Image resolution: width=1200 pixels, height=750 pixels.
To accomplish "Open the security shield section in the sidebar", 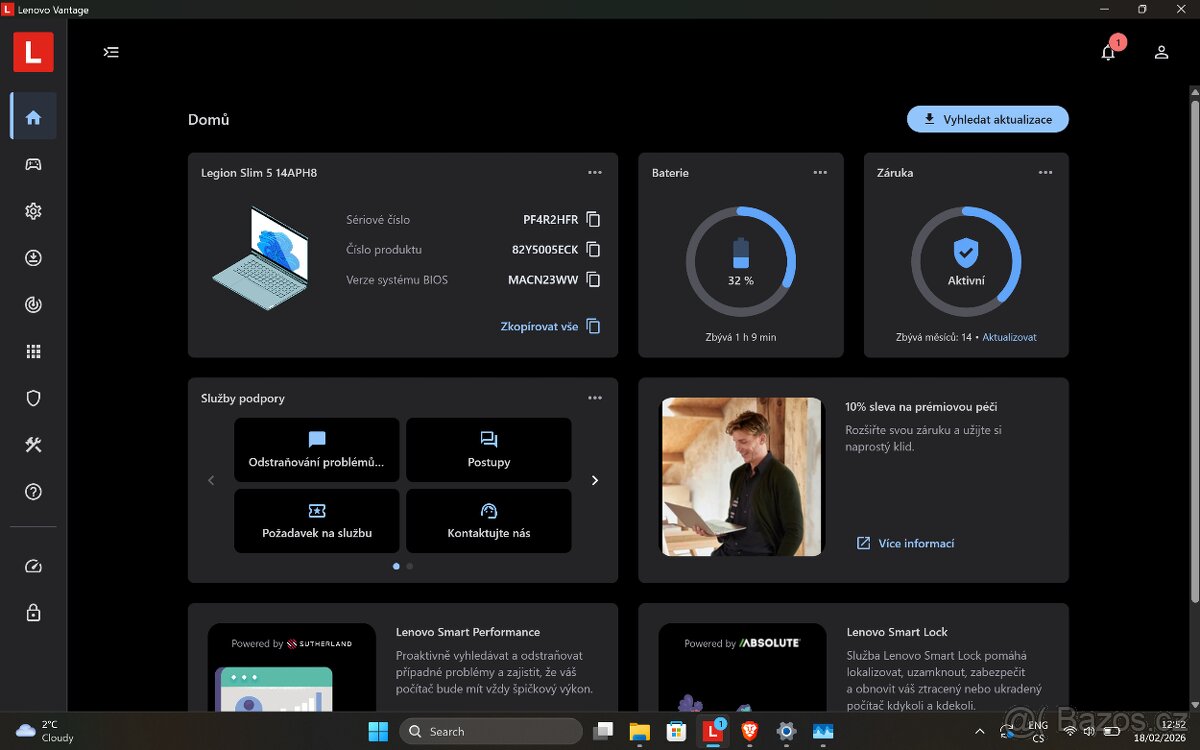I will [33, 397].
